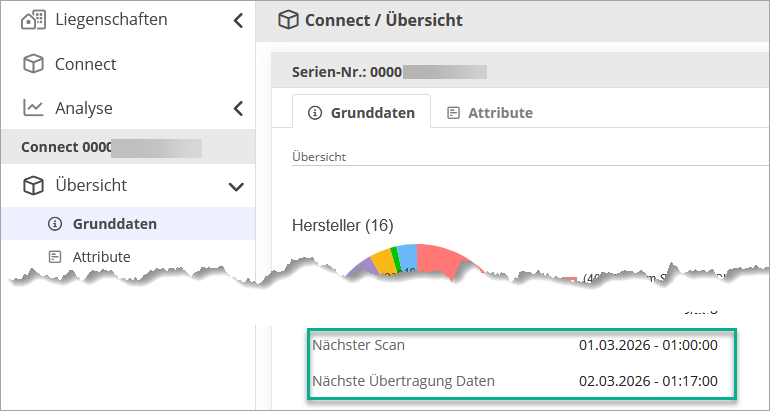The height and width of the screenshot is (411, 770).
Task: Expand the Analyse section arrow
Action: [x=237, y=108]
